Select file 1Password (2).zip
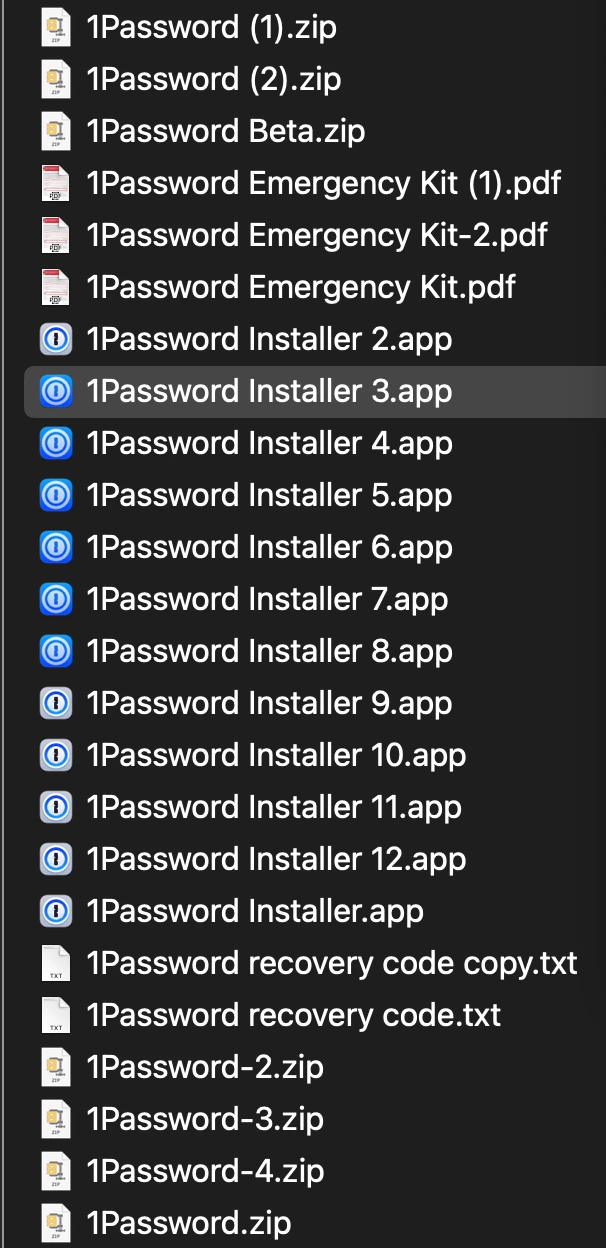The height and width of the screenshot is (1248, 606). (x=212, y=79)
